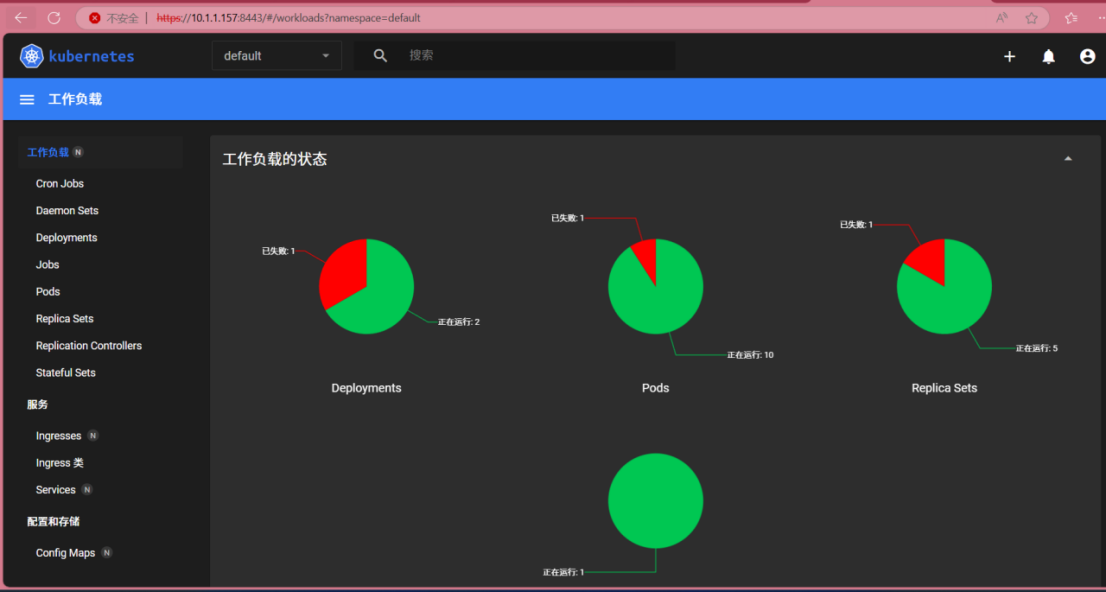Click the browser address bar URL
The height and width of the screenshot is (592, 1106).
(x=288, y=18)
